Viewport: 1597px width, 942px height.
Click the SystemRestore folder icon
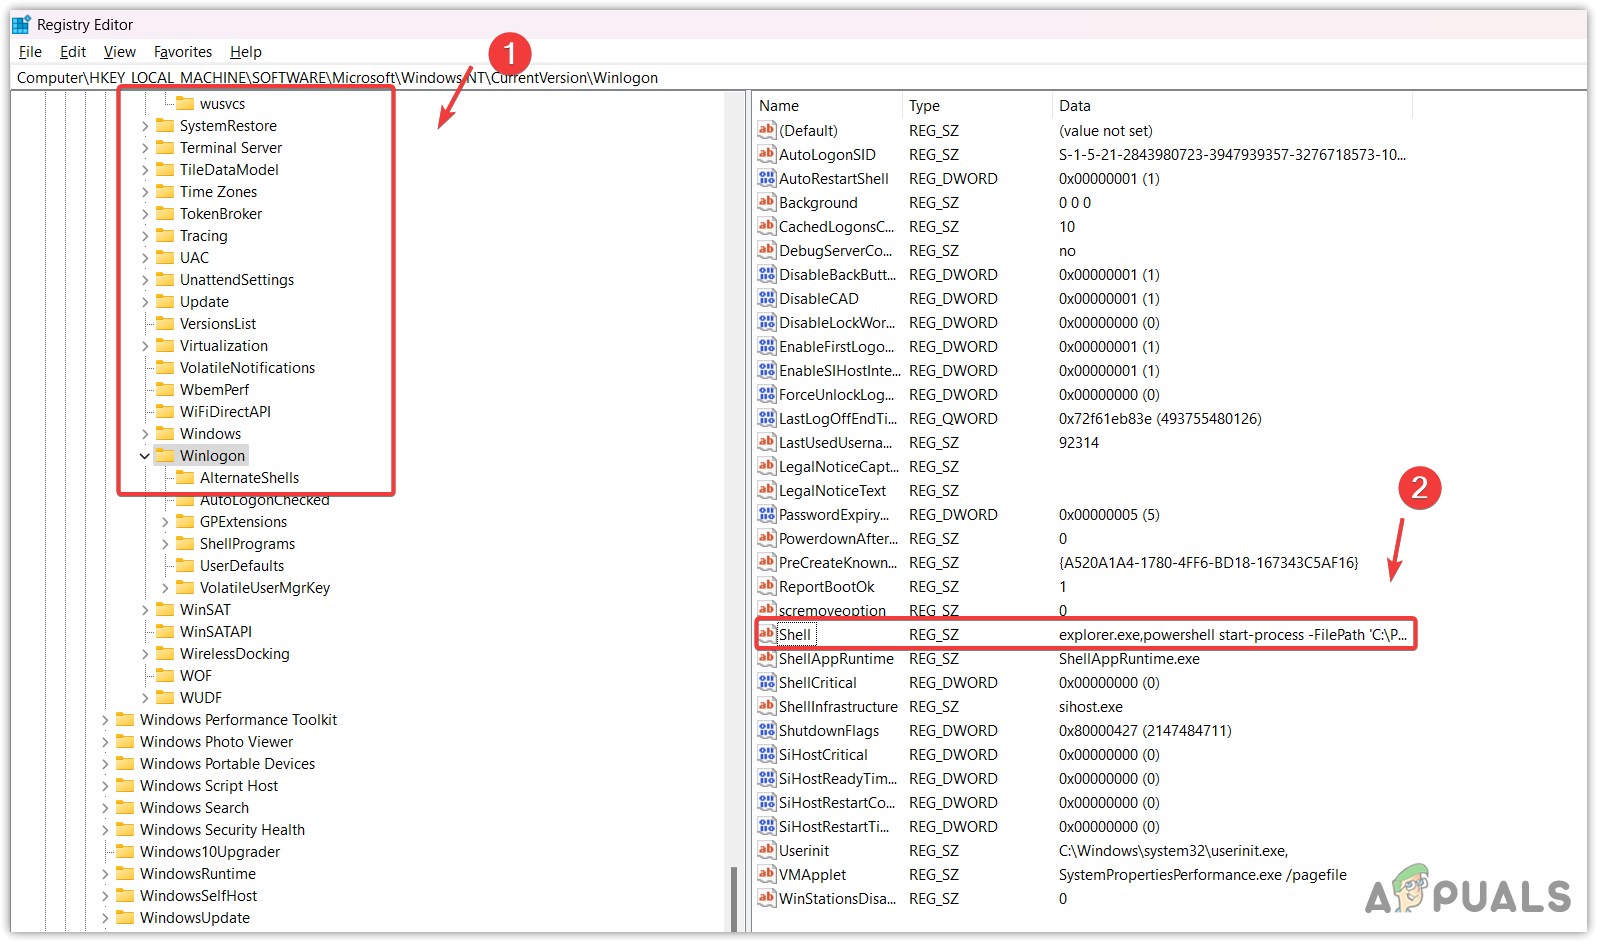(x=165, y=125)
